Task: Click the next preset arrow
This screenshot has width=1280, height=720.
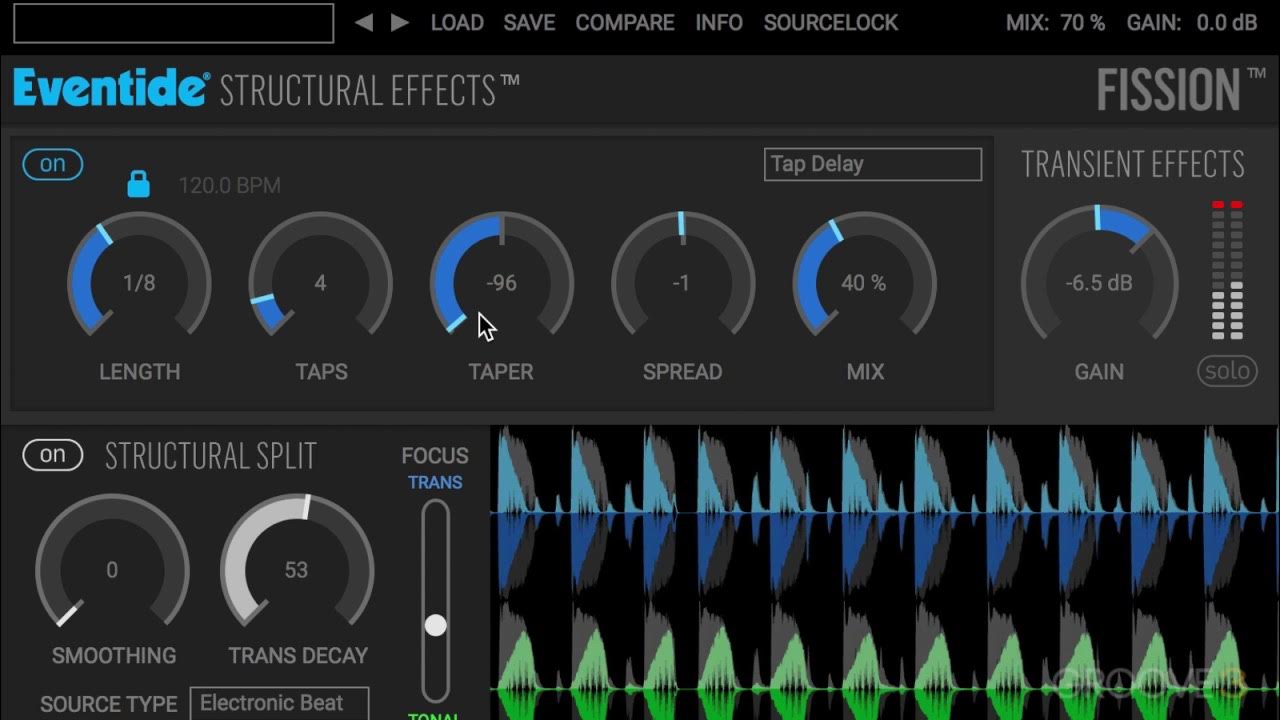Action: 400,22
